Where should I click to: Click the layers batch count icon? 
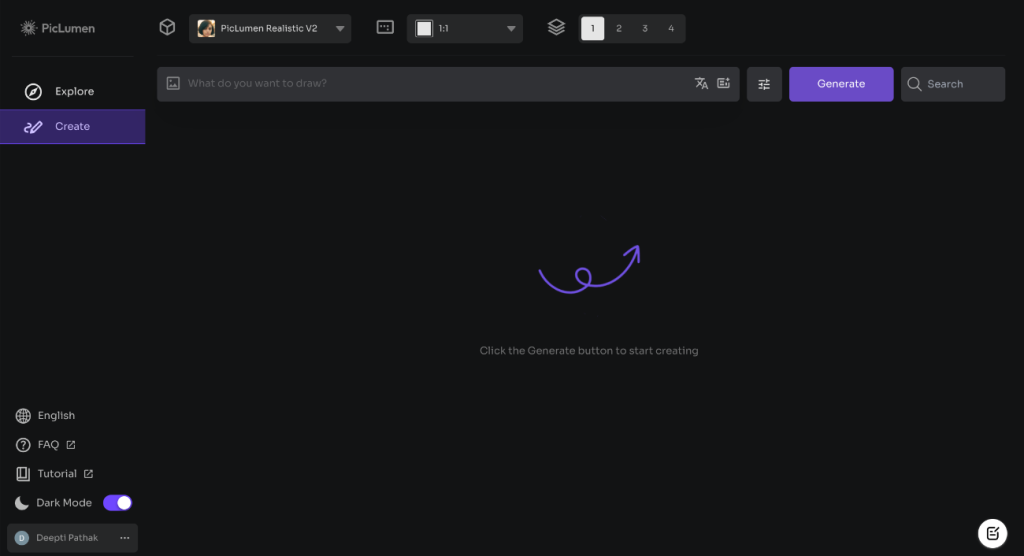click(x=556, y=28)
